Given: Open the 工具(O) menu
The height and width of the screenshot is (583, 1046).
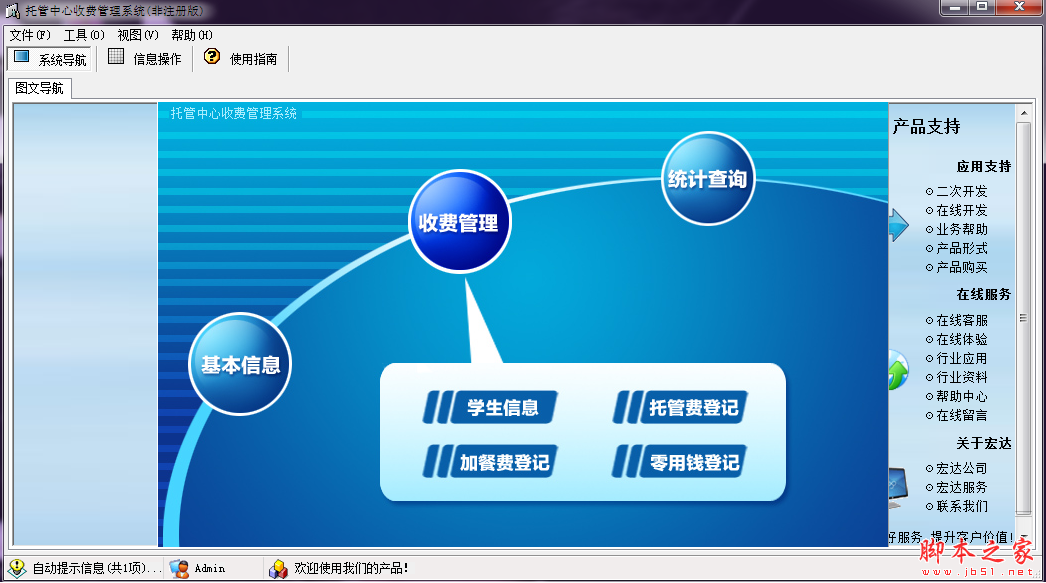Looking at the screenshot, I should (x=84, y=35).
